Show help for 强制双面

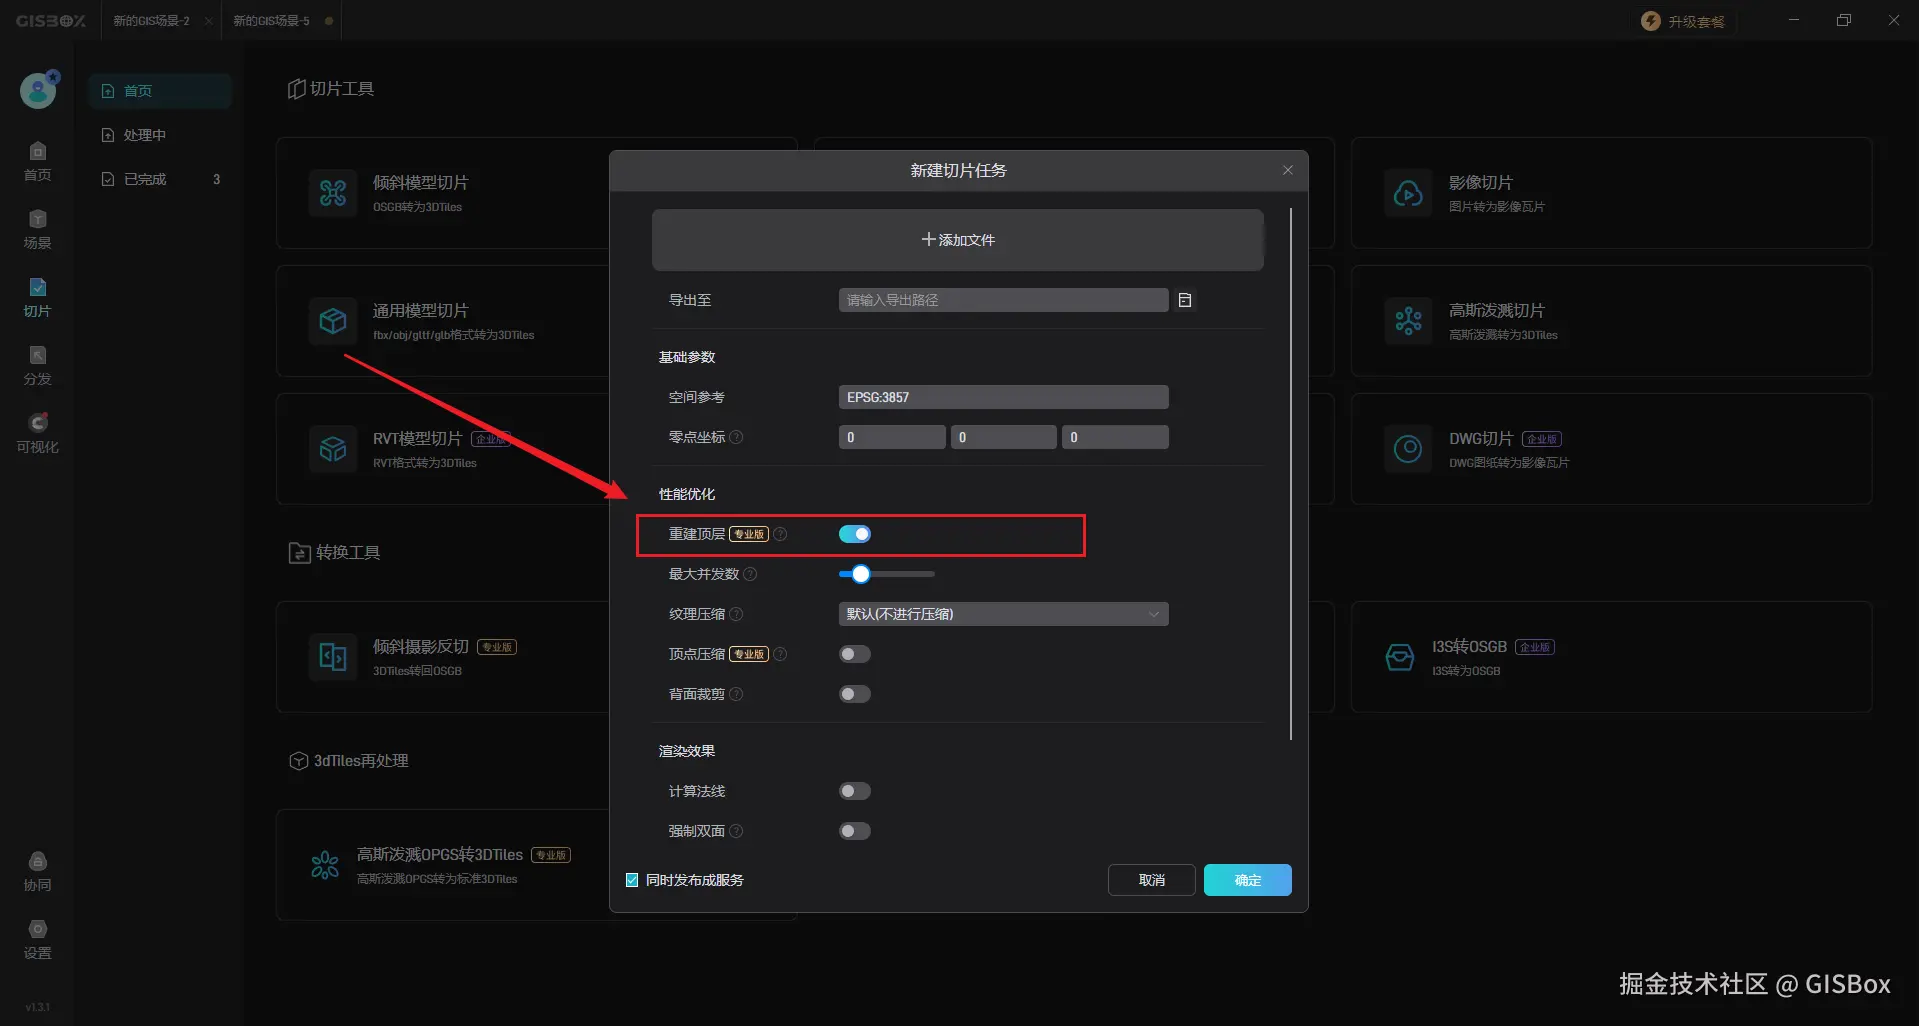(x=737, y=831)
